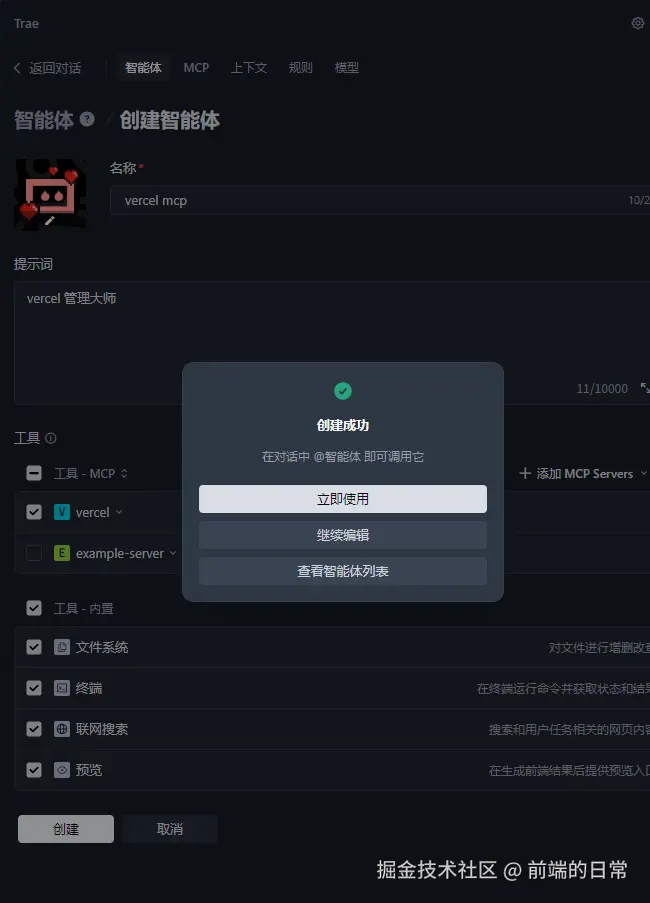Click the 联网搜索 tool label
650x903 pixels.
click(102, 729)
